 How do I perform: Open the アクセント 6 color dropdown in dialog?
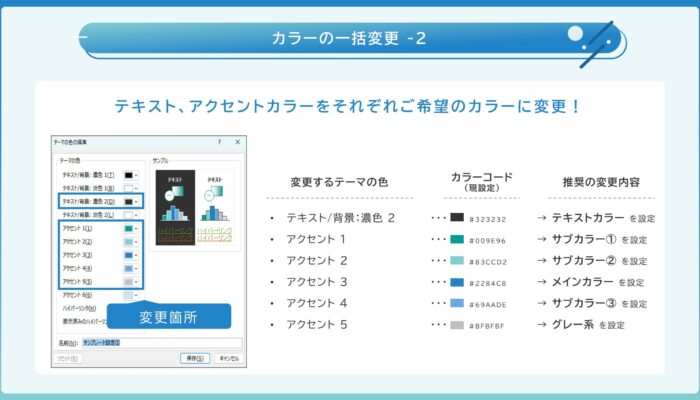coord(131,296)
